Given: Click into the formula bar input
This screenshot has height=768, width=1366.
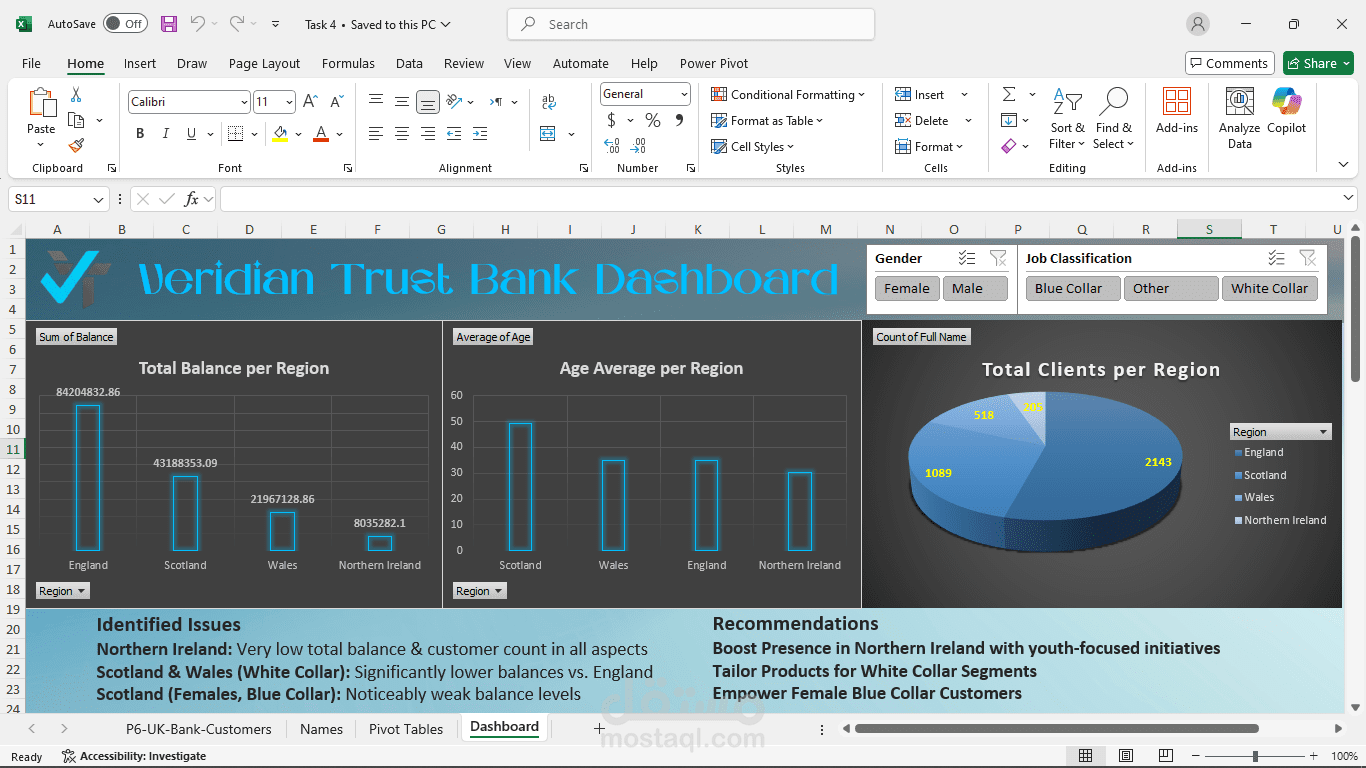Looking at the screenshot, I should tap(780, 199).
